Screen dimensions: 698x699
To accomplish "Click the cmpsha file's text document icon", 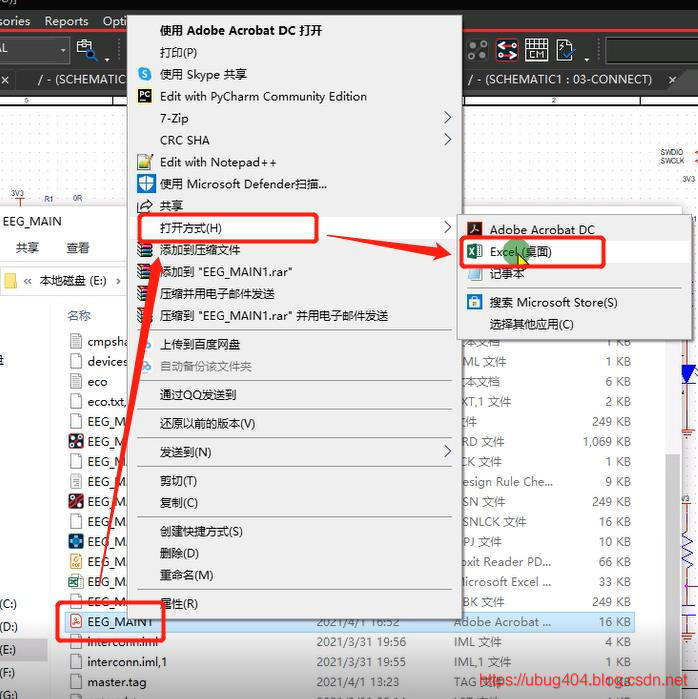I will [76, 341].
